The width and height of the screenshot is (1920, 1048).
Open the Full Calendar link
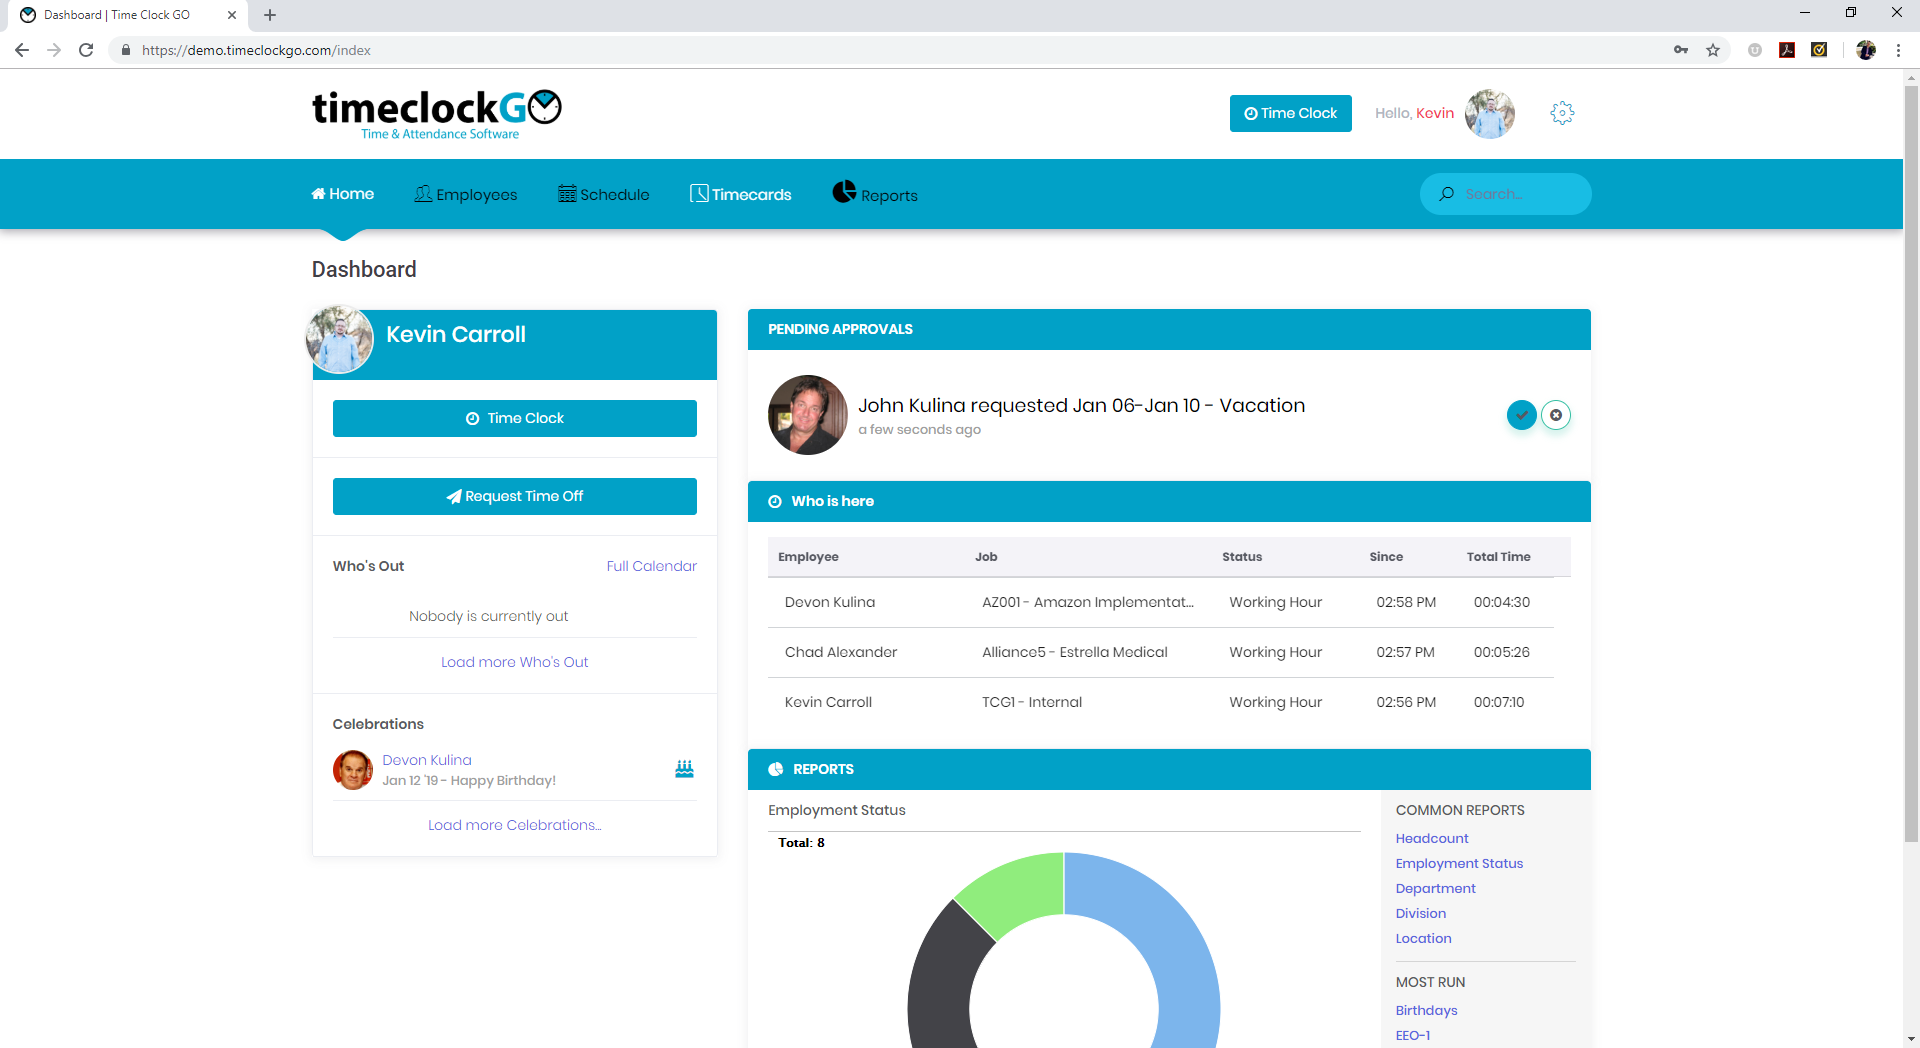(652, 566)
